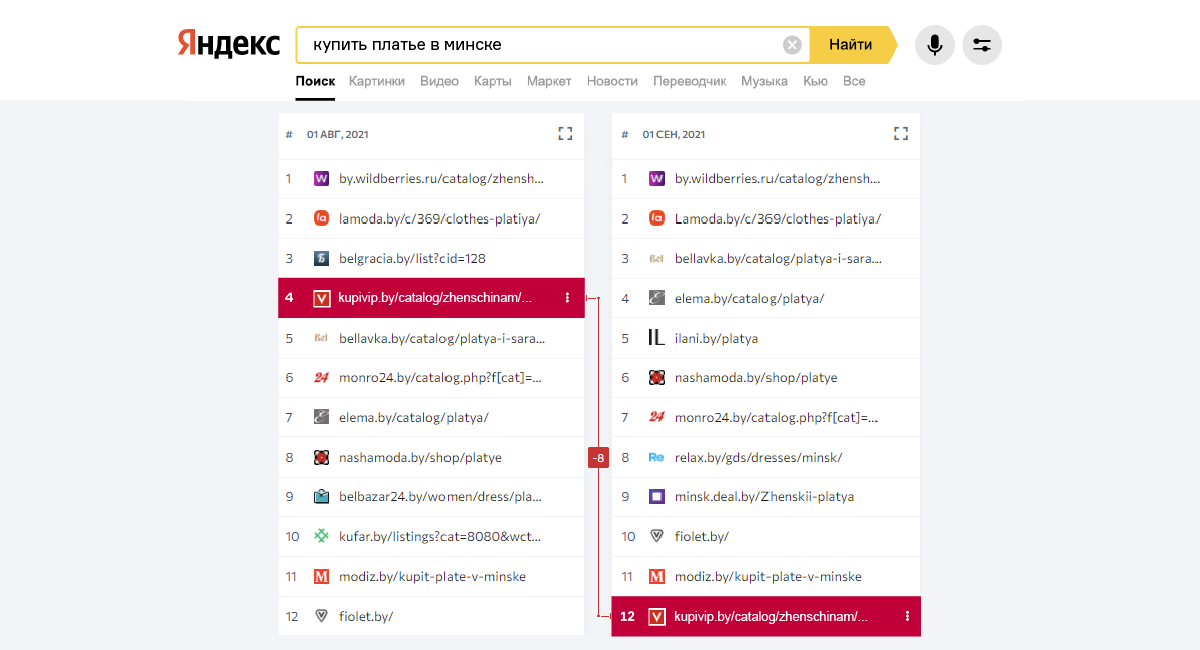Open bellavka.by link in August list
This screenshot has height=650, width=1200.
pos(442,338)
